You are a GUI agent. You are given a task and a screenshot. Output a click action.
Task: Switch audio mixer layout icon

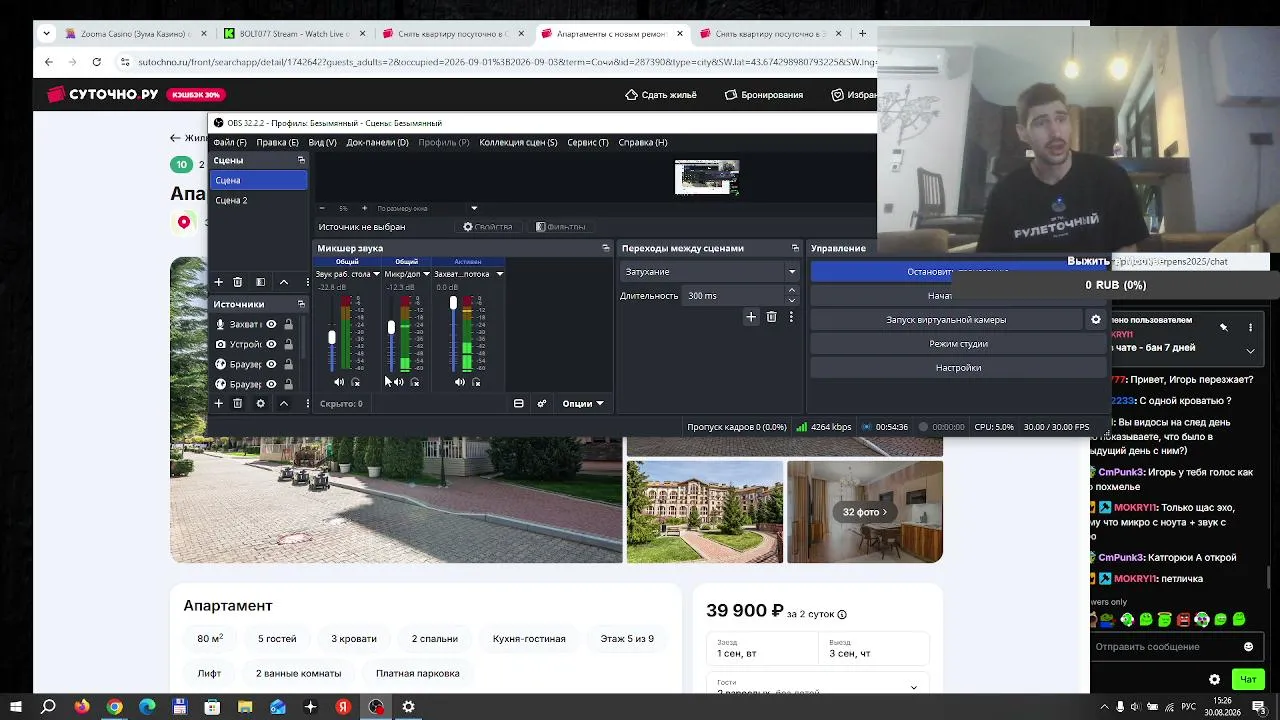pyautogui.click(x=518, y=403)
